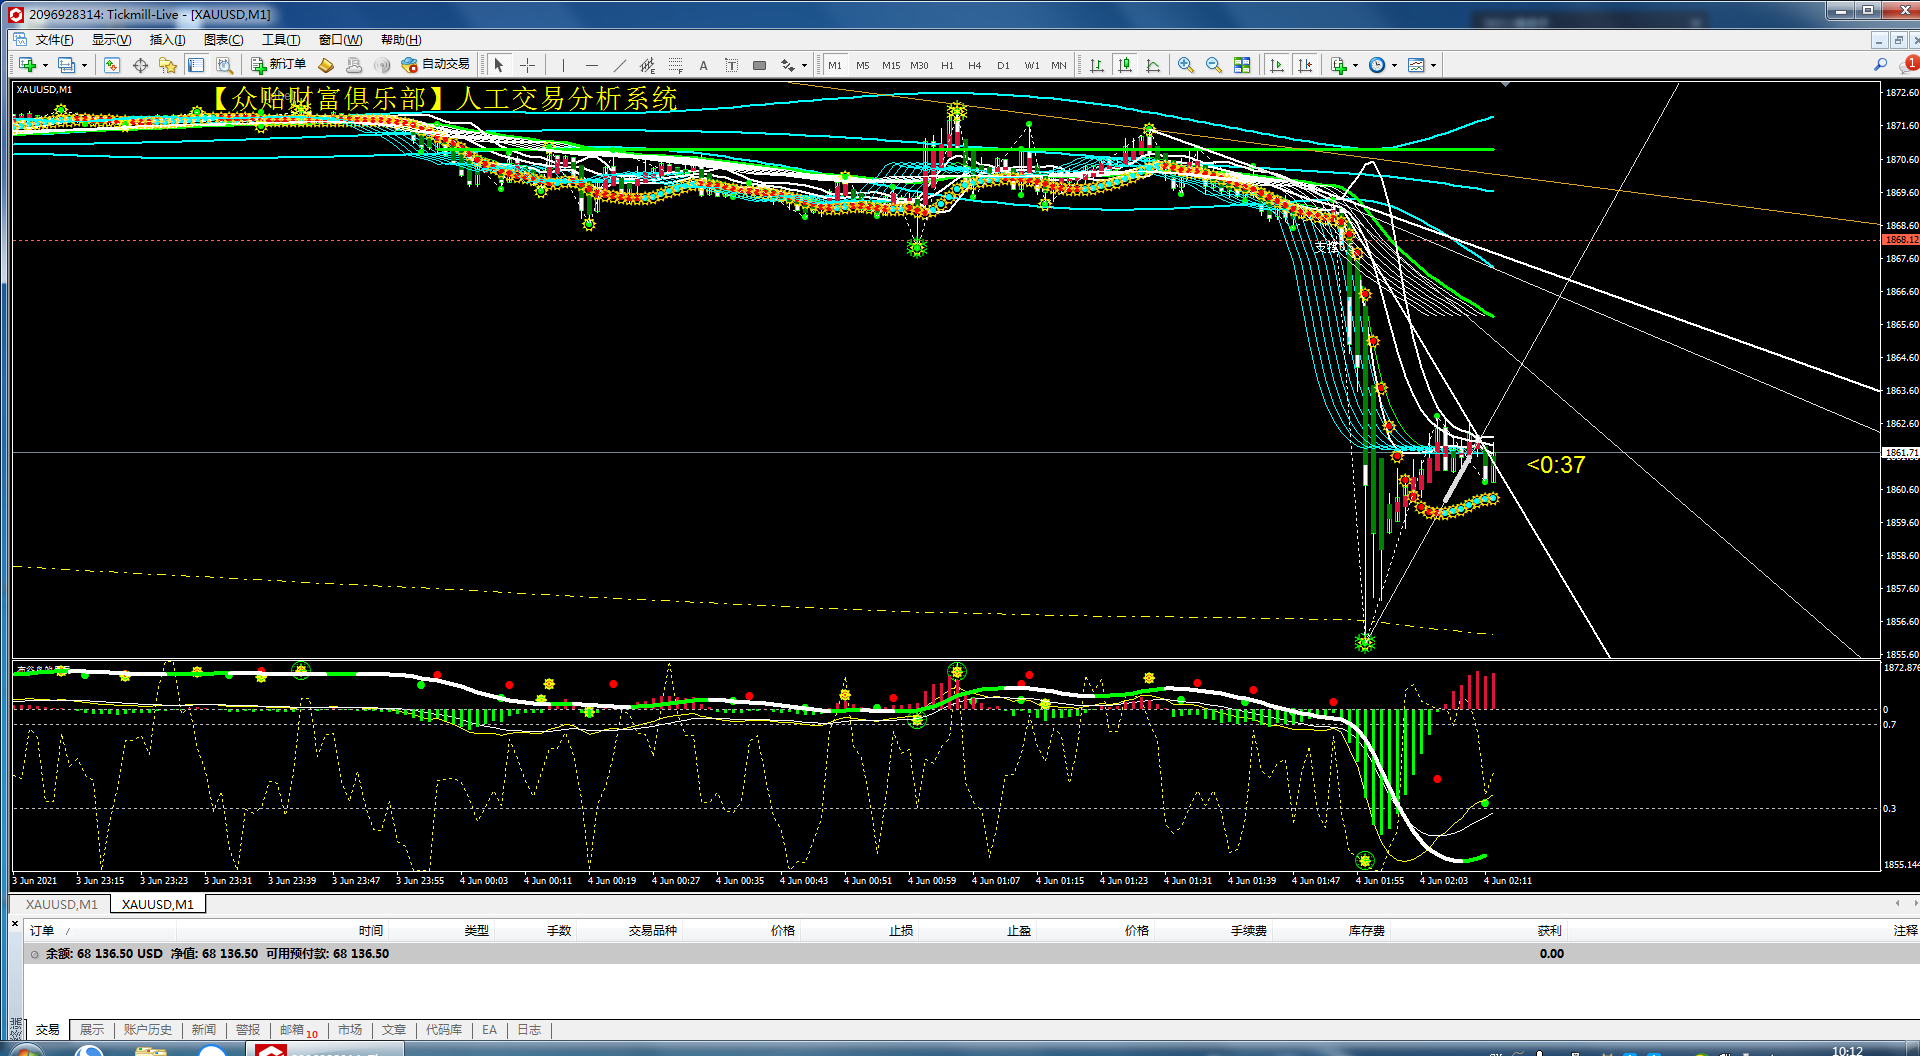Expand the new chart dropdown arrow
1920x1056 pixels.
tap(45, 65)
